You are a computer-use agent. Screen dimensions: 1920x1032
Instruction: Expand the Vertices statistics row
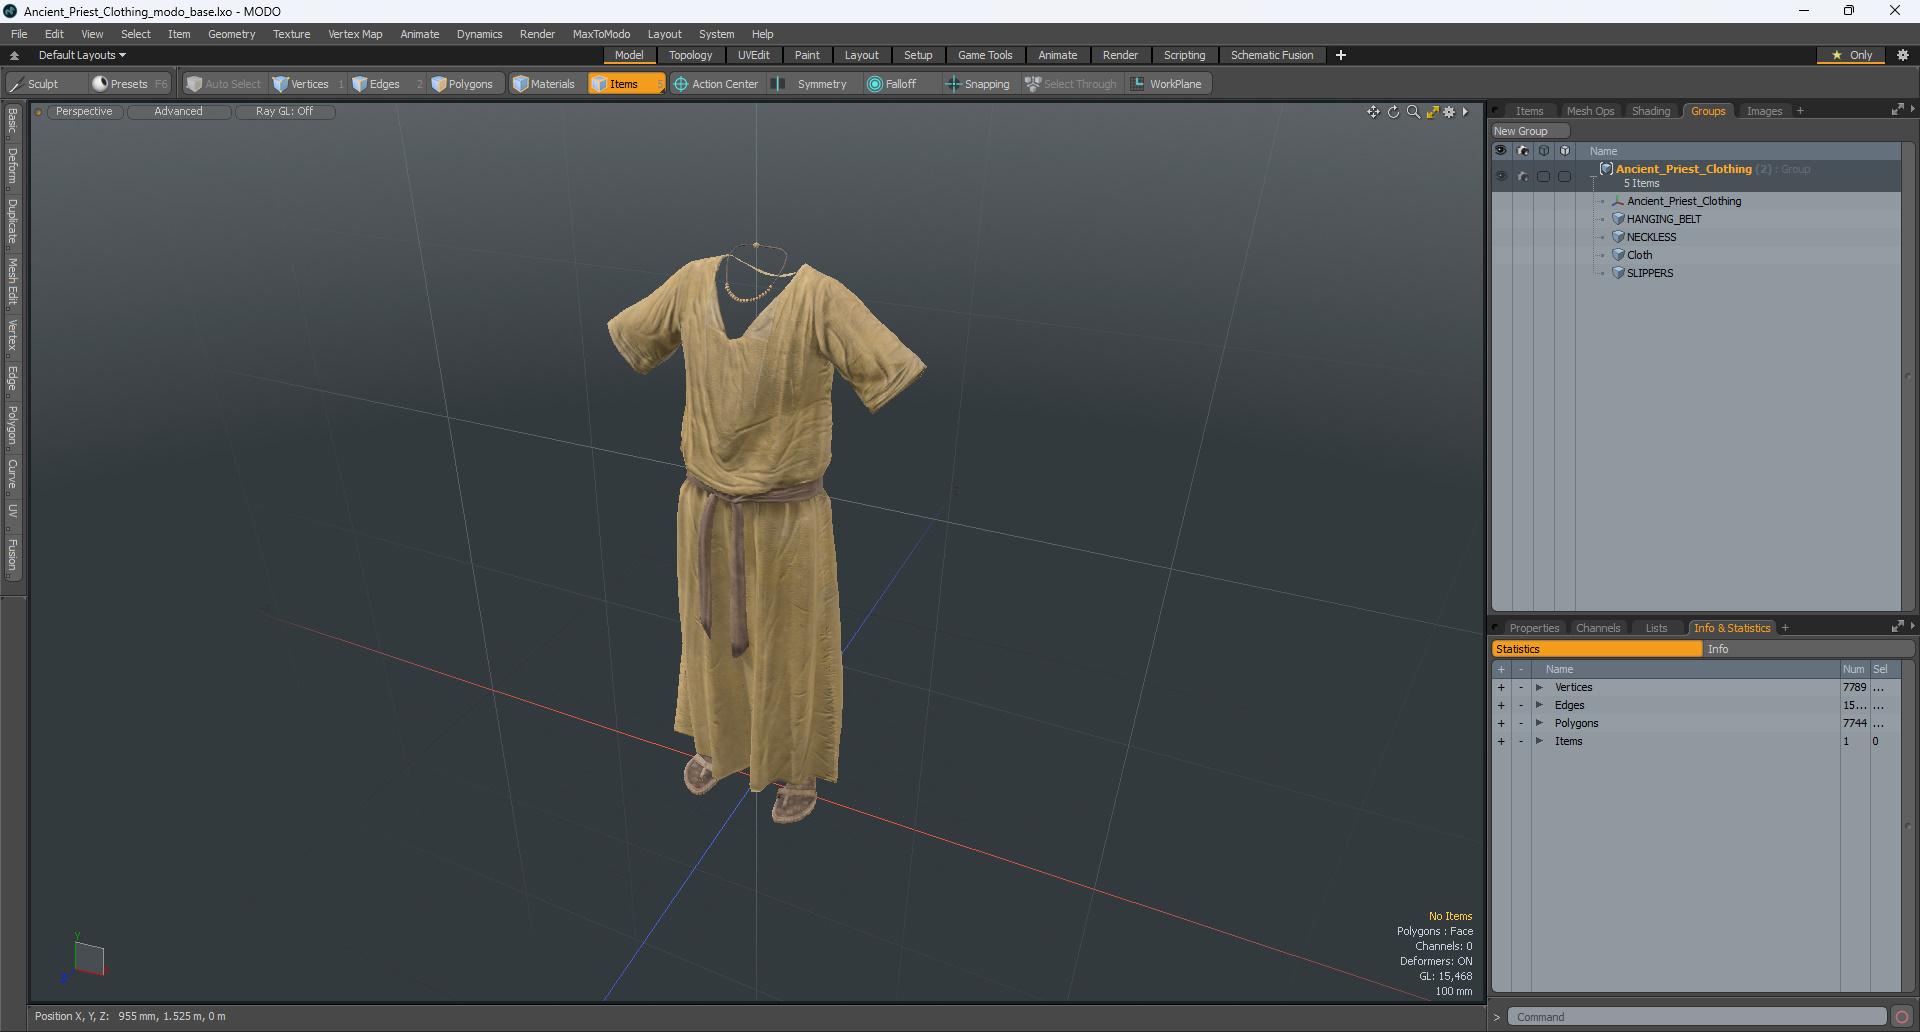pos(1539,687)
